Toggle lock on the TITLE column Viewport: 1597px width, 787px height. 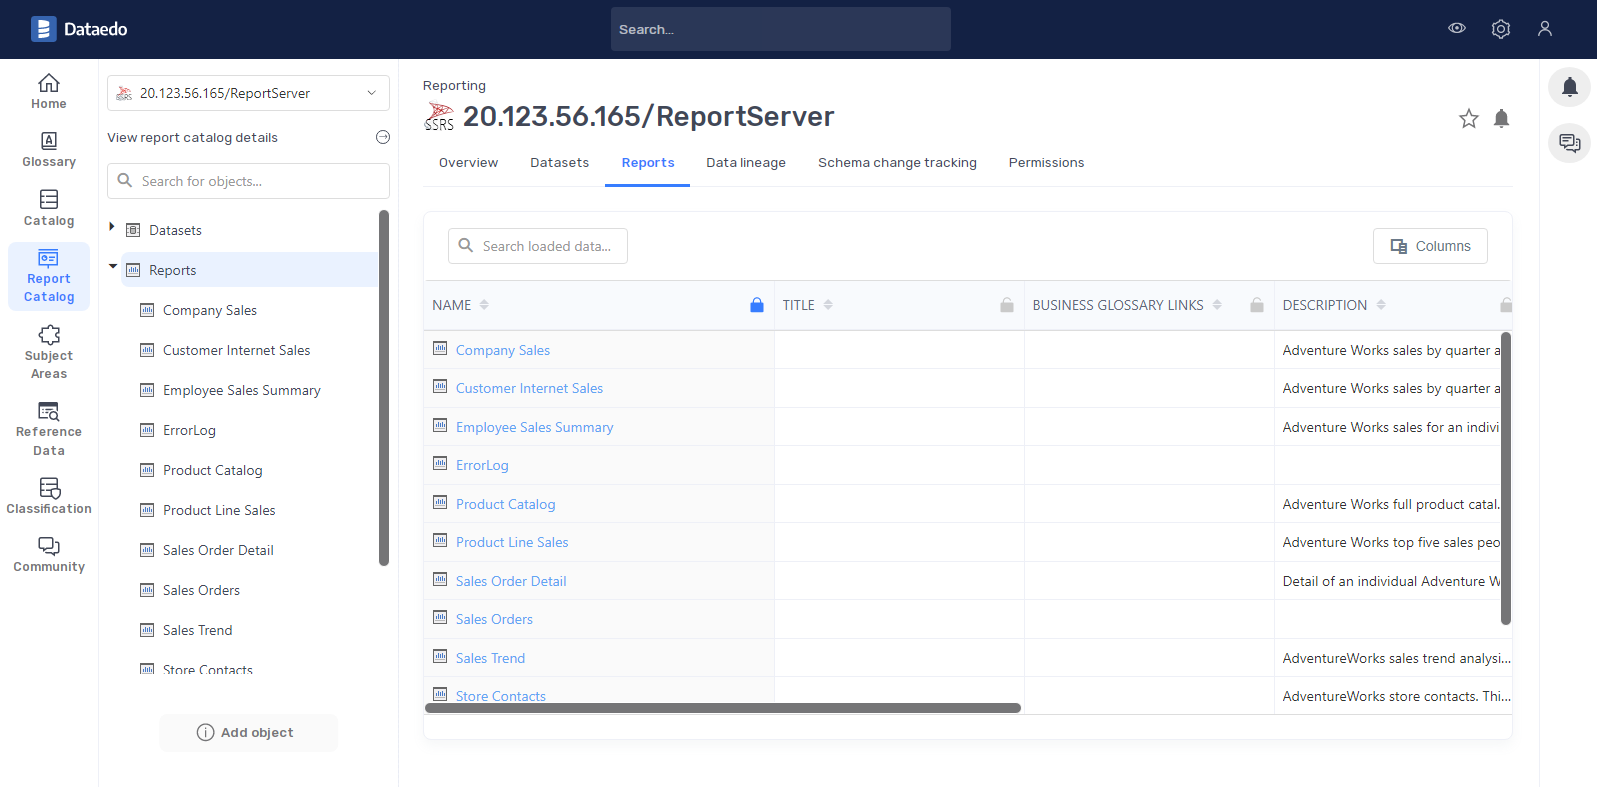pyautogui.click(x=1006, y=305)
